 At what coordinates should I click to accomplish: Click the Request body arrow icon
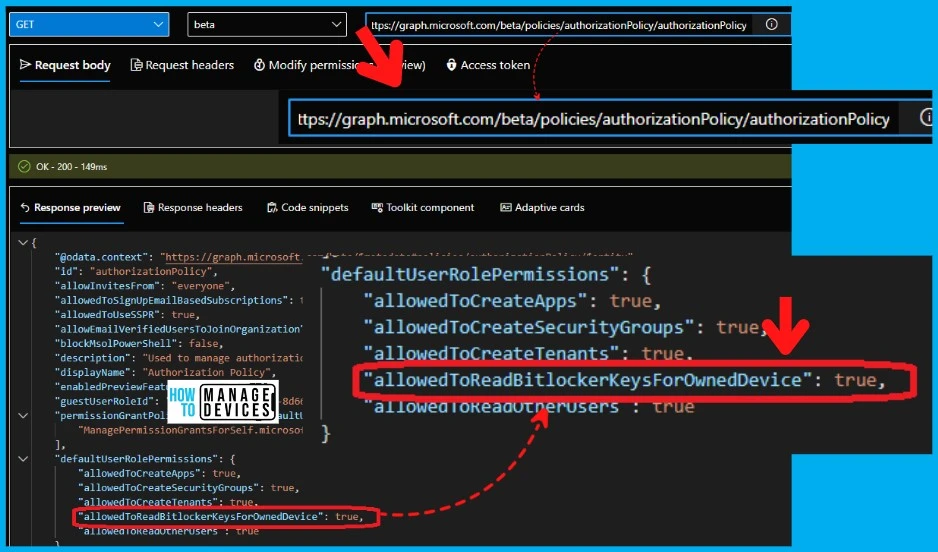(x=25, y=65)
